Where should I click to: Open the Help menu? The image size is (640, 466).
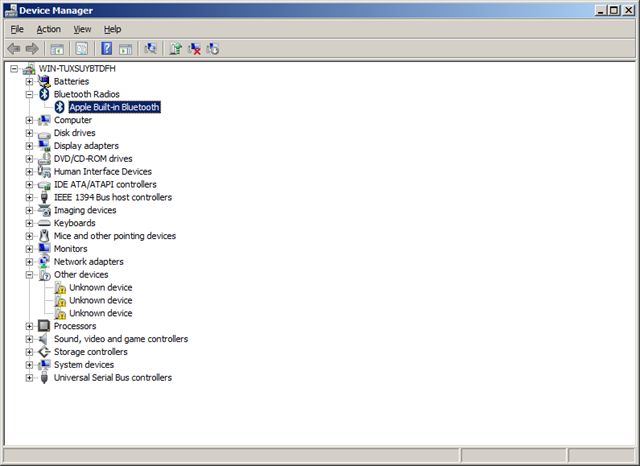click(112, 29)
